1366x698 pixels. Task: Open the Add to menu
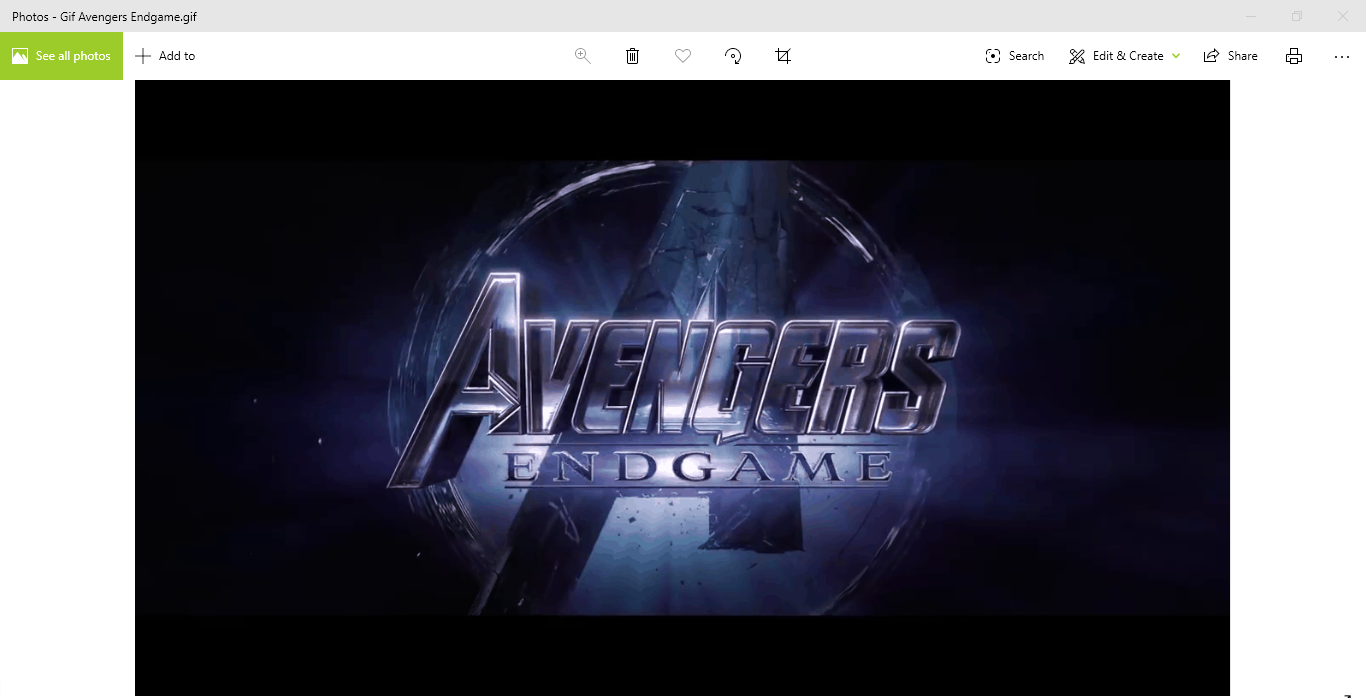click(166, 56)
